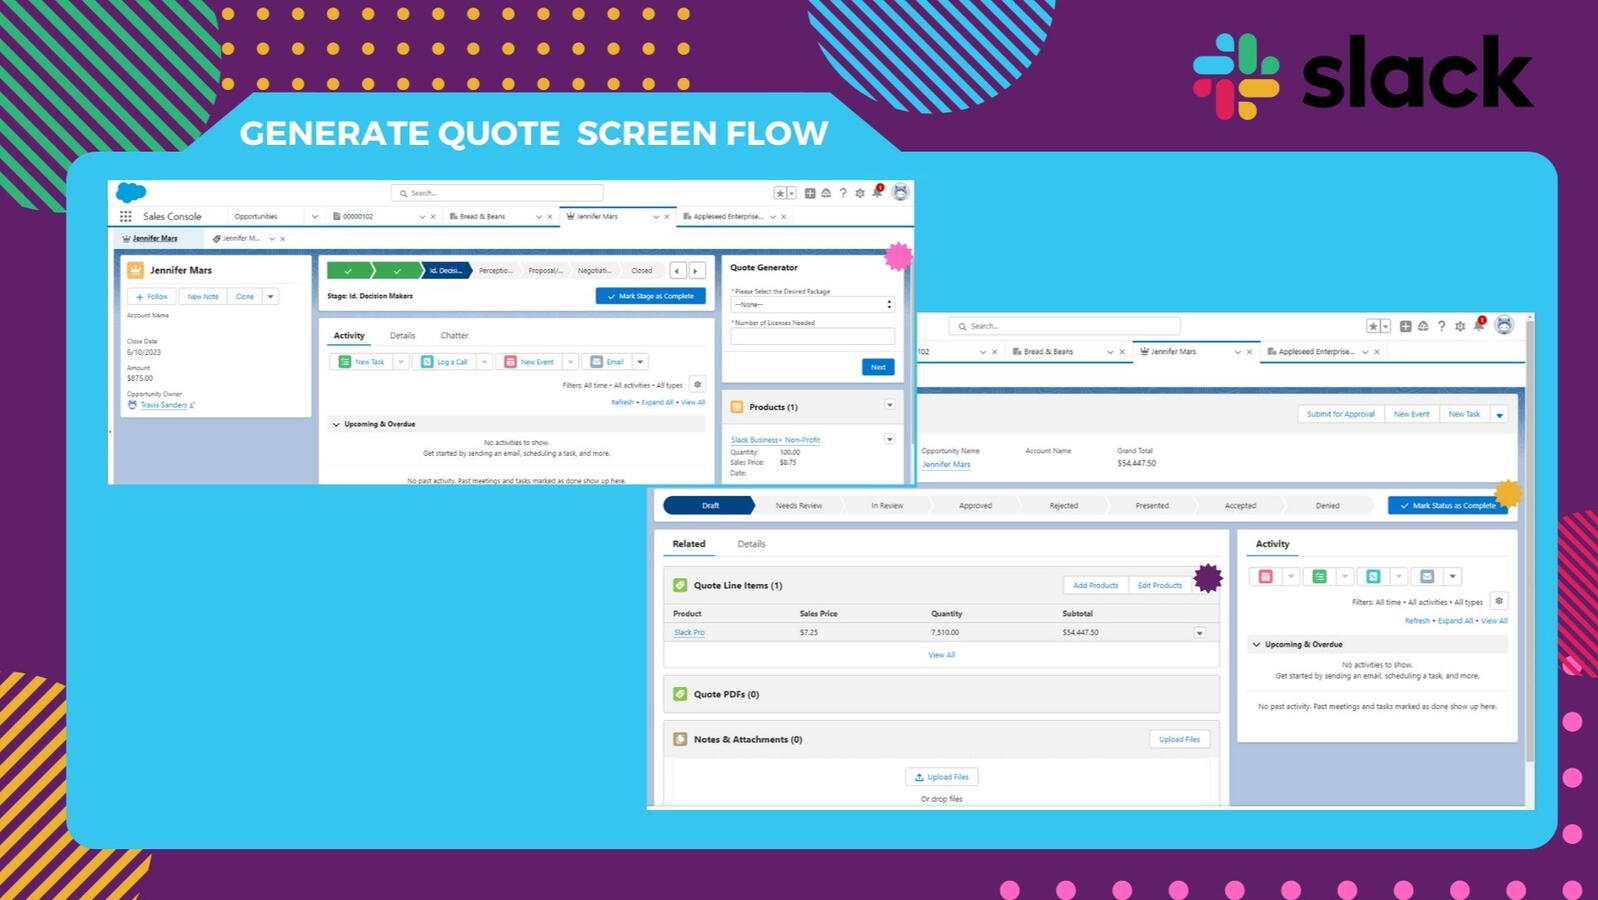Select the Needs Review stage in quote path

click(x=798, y=505)
